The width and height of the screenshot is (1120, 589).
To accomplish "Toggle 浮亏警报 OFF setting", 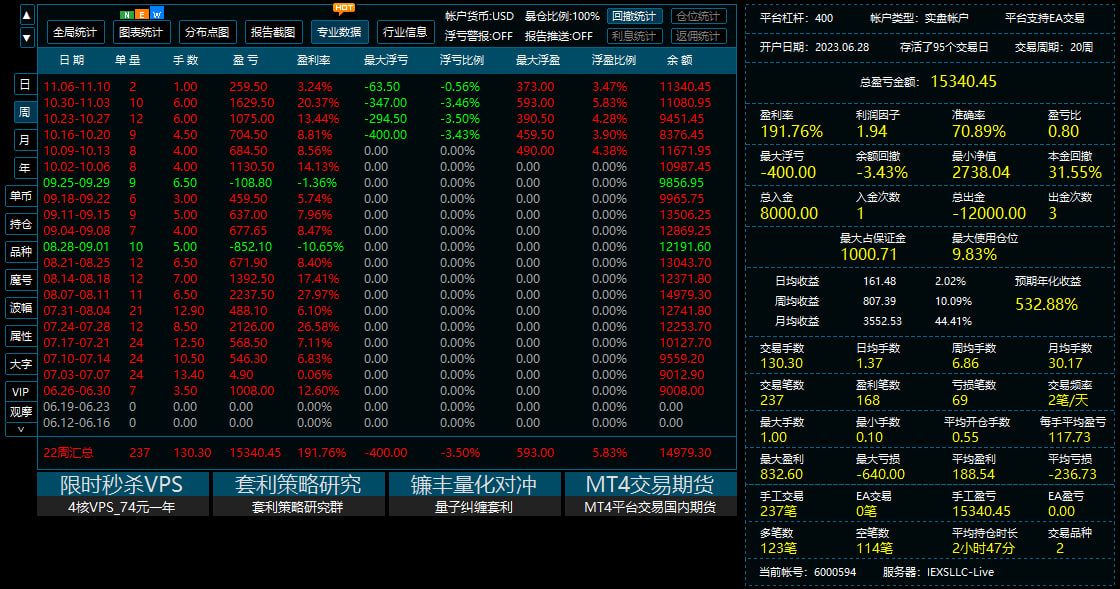I will click(x=479, y=36).
